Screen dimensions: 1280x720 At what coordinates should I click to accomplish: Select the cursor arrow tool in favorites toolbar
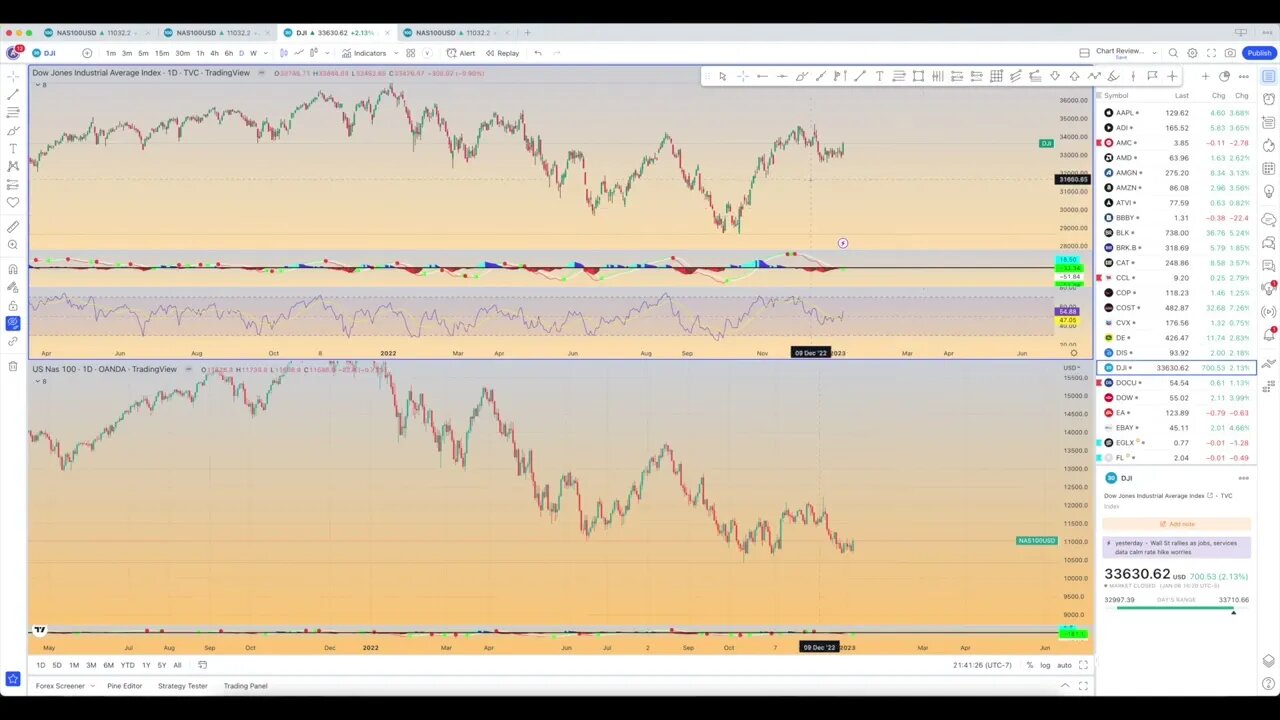click(x=723, y=76)
